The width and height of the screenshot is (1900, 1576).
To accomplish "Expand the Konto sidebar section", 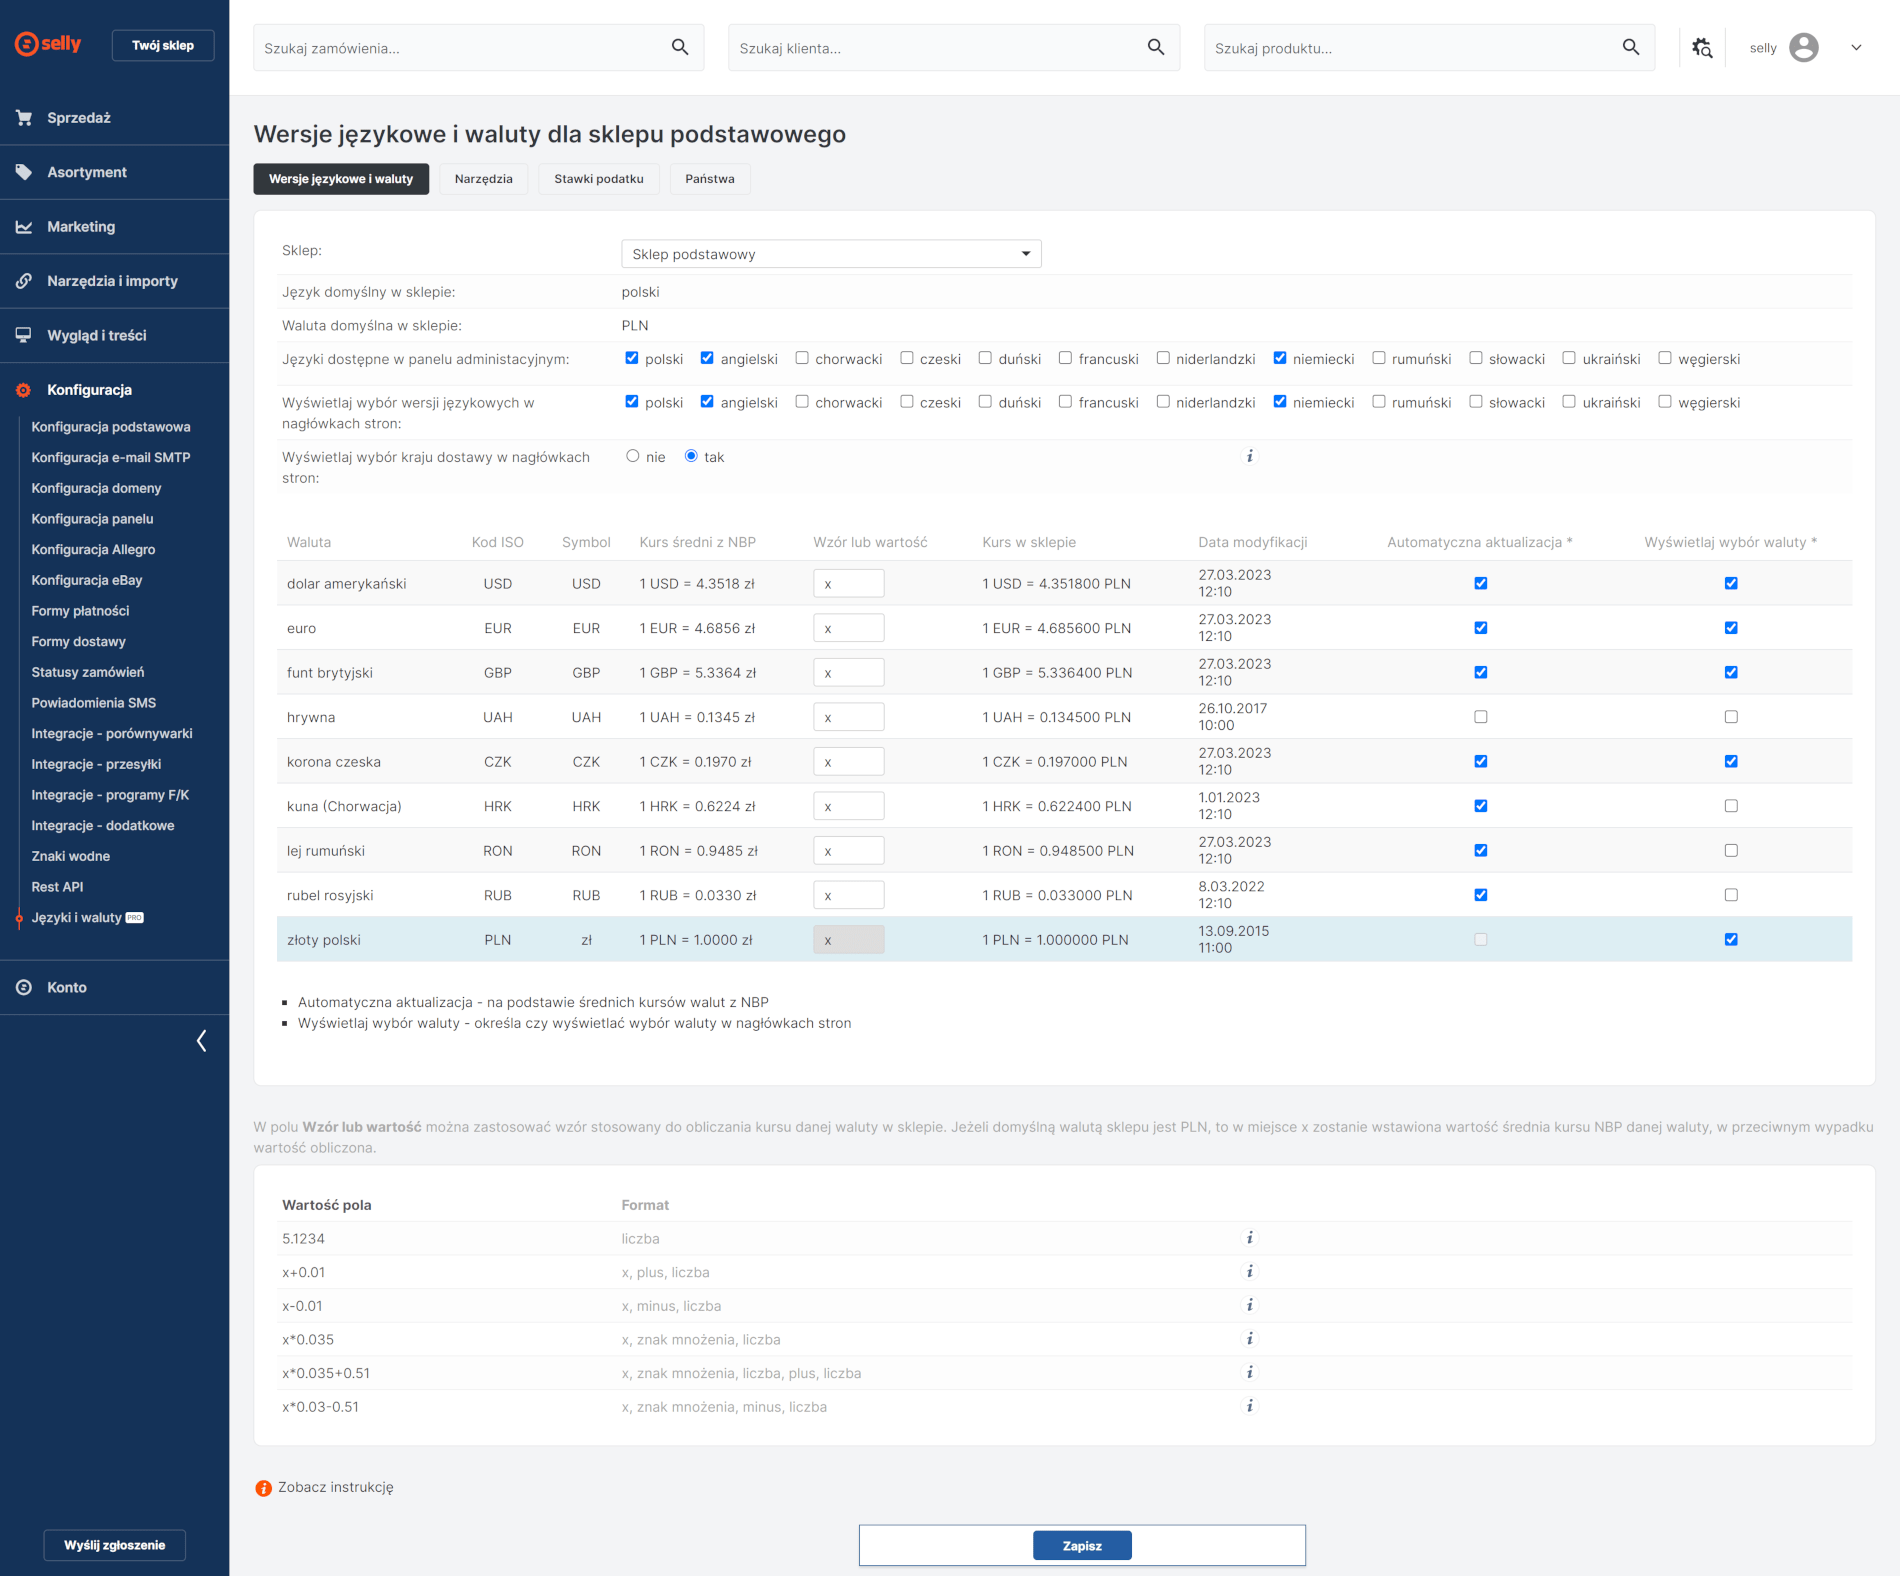I will (114, 987).
